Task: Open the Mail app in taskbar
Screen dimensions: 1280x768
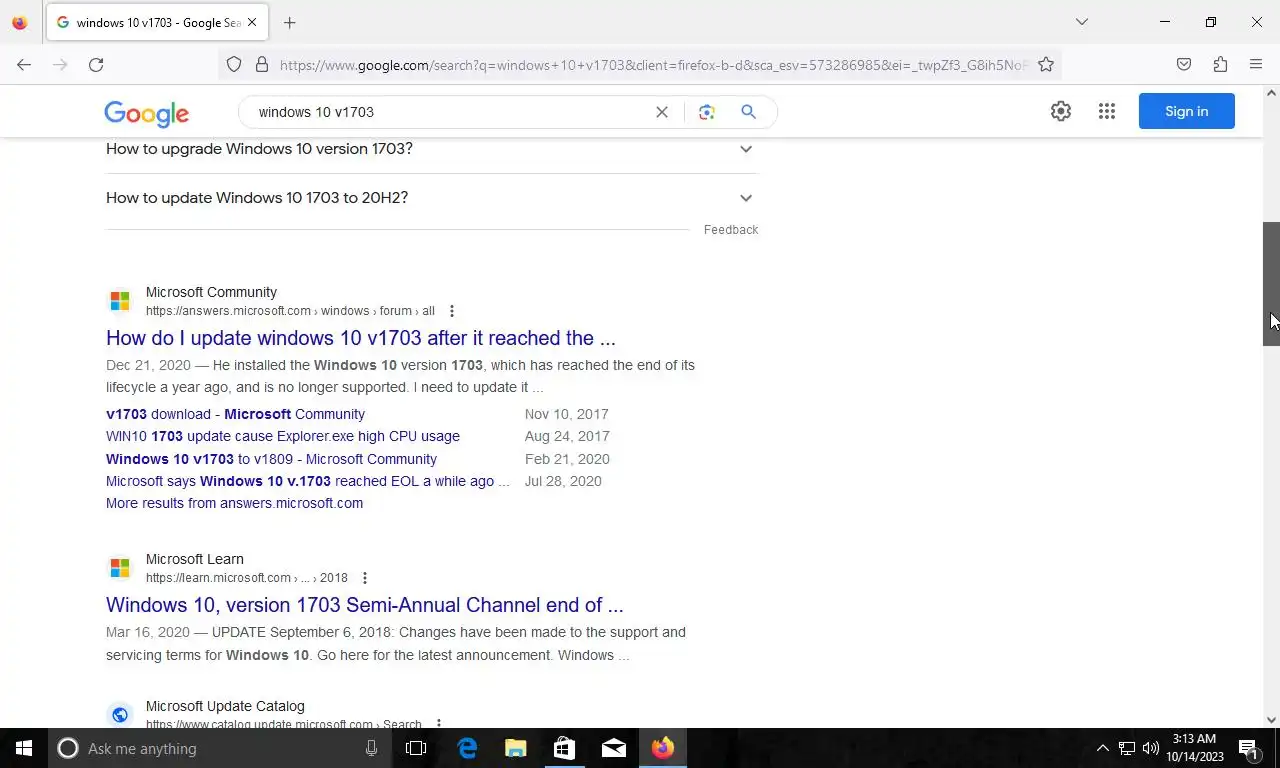Action: tap(614, 748)
